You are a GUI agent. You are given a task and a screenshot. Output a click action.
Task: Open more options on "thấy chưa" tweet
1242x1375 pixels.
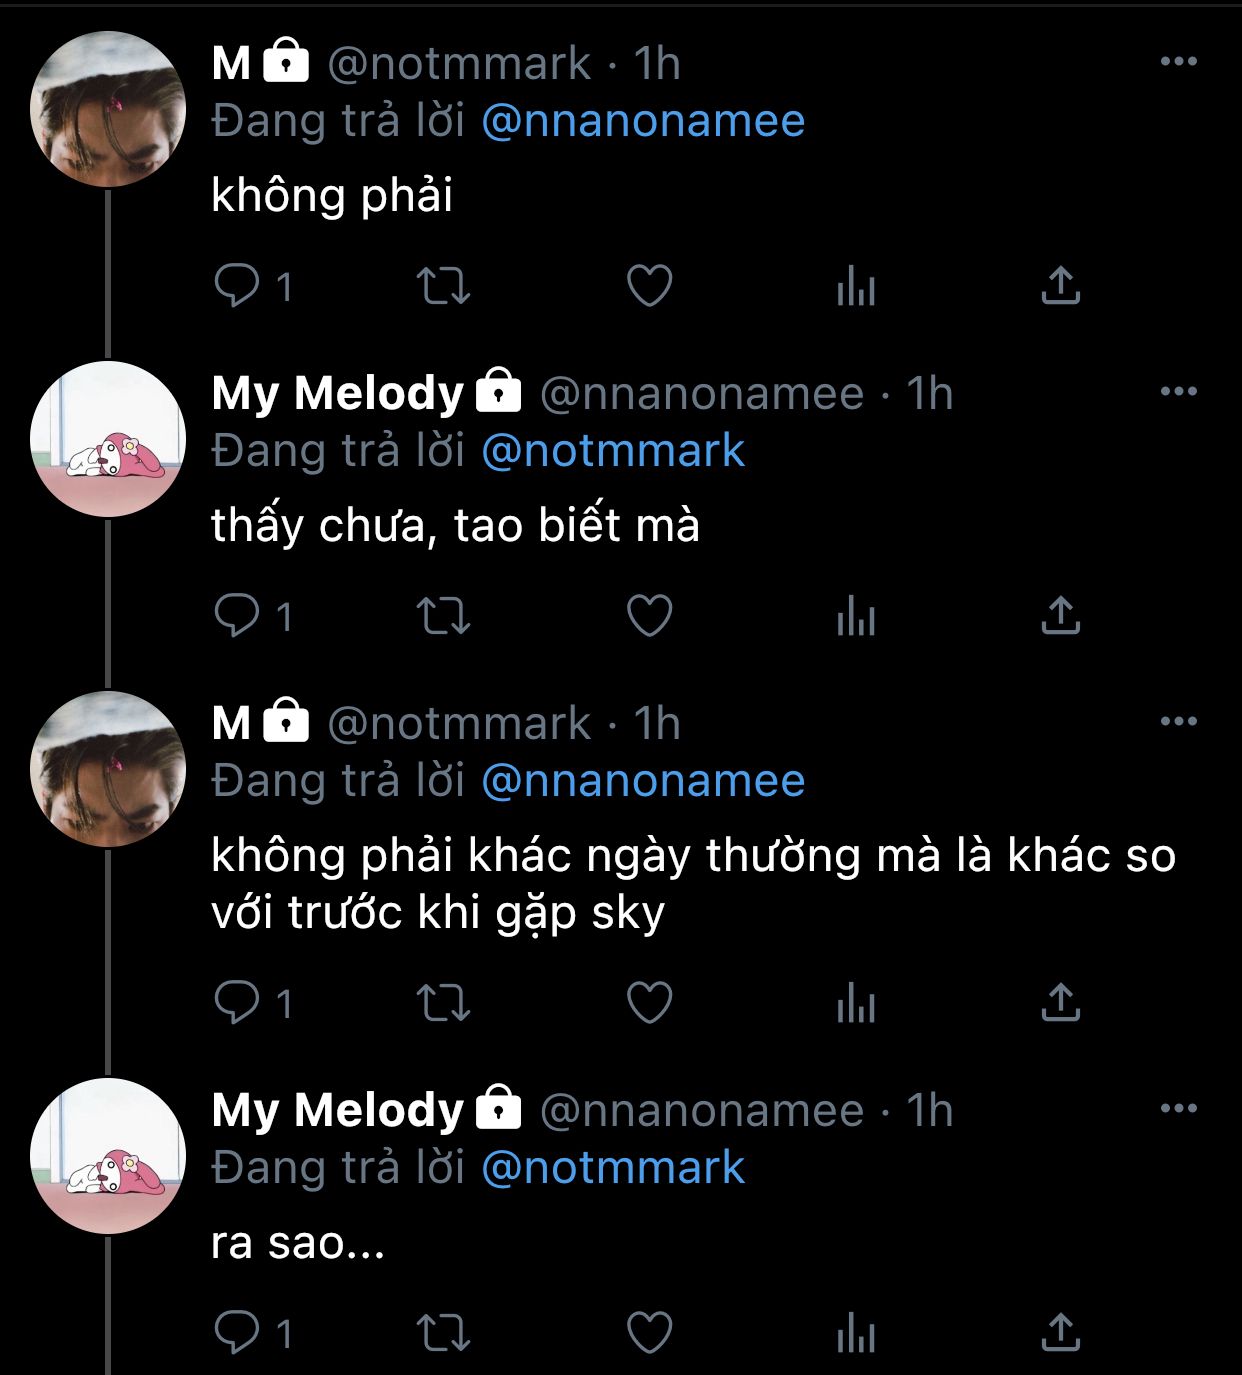coord(1178,392)
